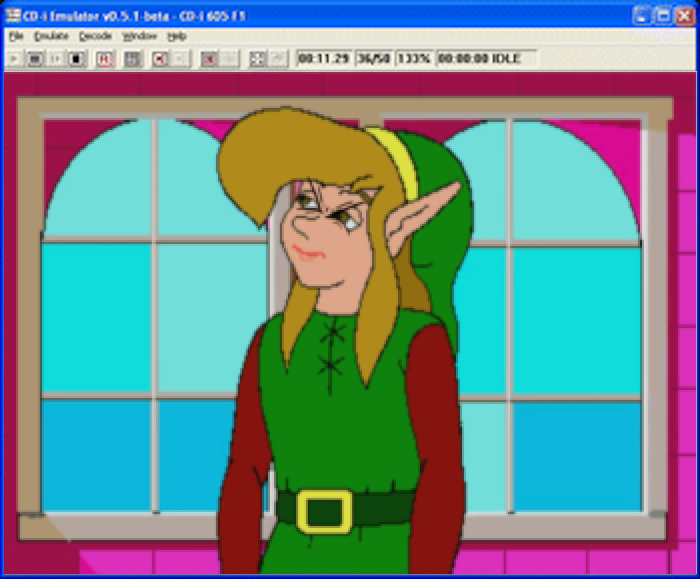This screenshot has height=579, width=700.
Task: Click the CD-i Emulator window title bar
Action: coord(350,16)
